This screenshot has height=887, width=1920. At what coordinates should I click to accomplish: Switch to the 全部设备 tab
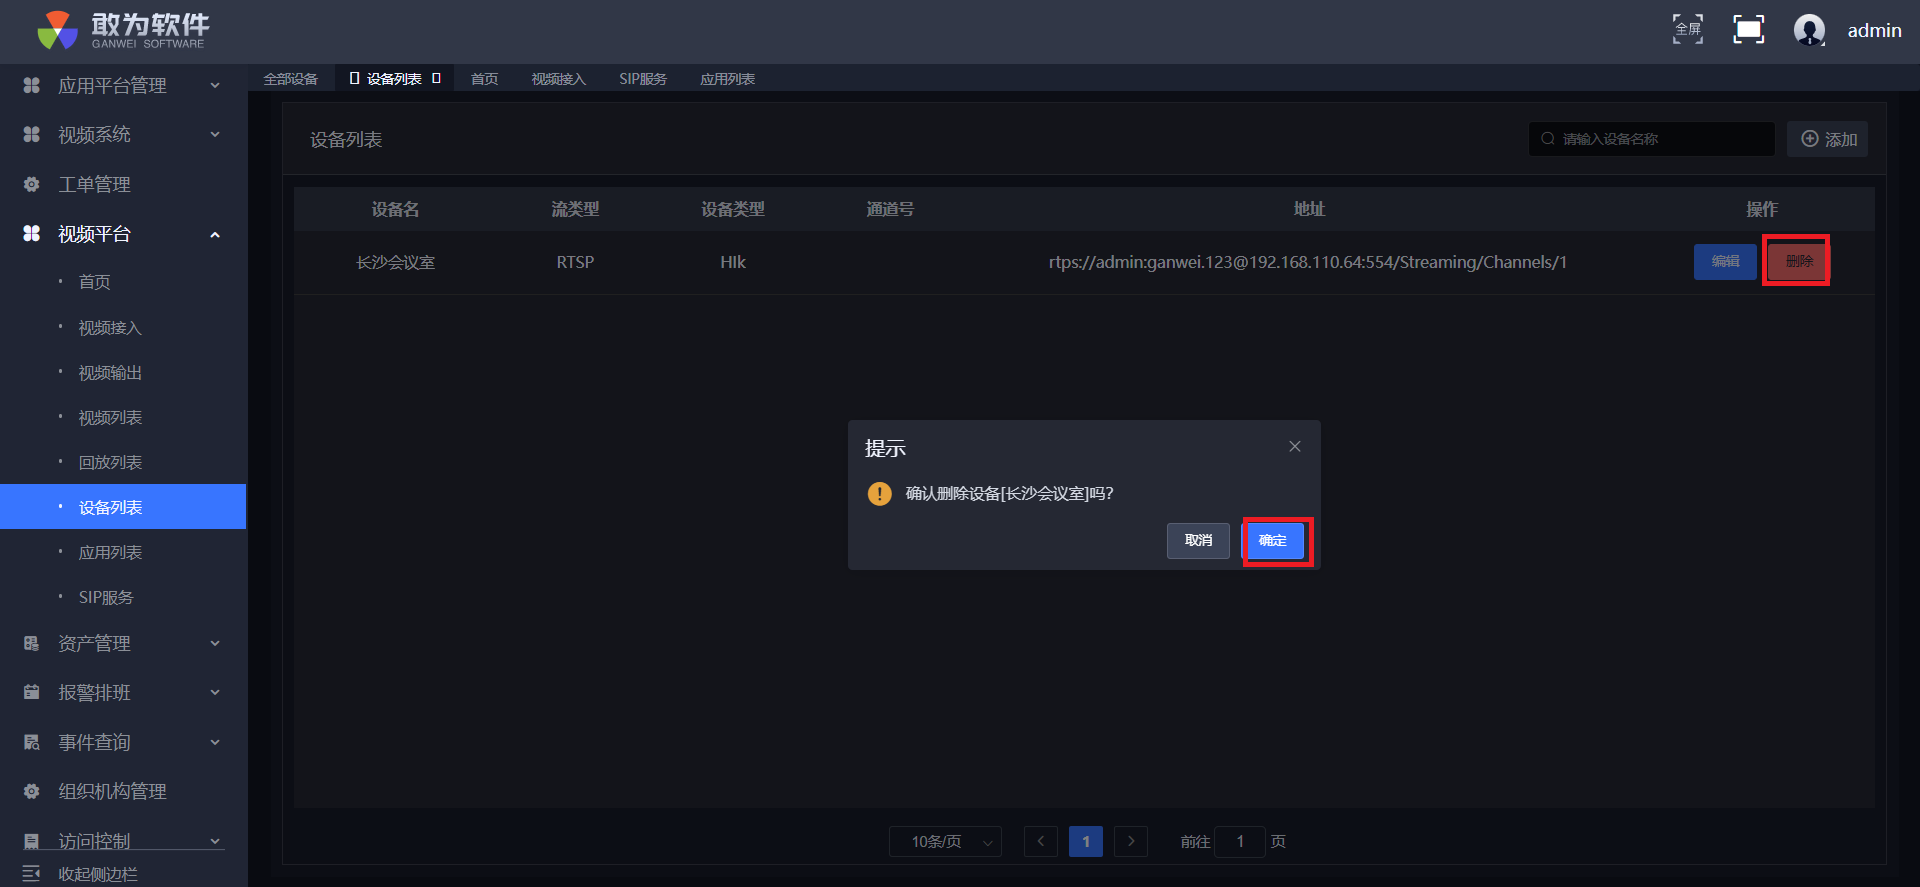[x=291, y=79]
